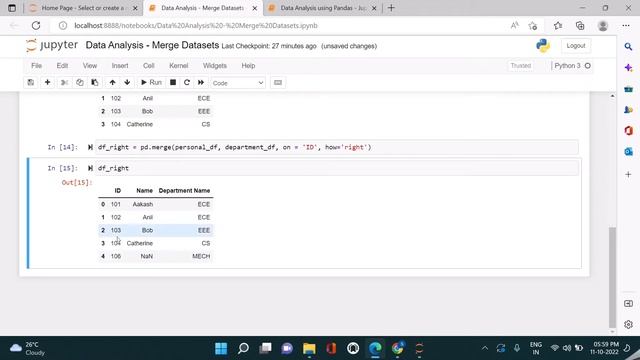Open the cell type Code dropdown
The height and width of the screenshot is (360, 640).
pyautogui.click(x=238, y=83)
